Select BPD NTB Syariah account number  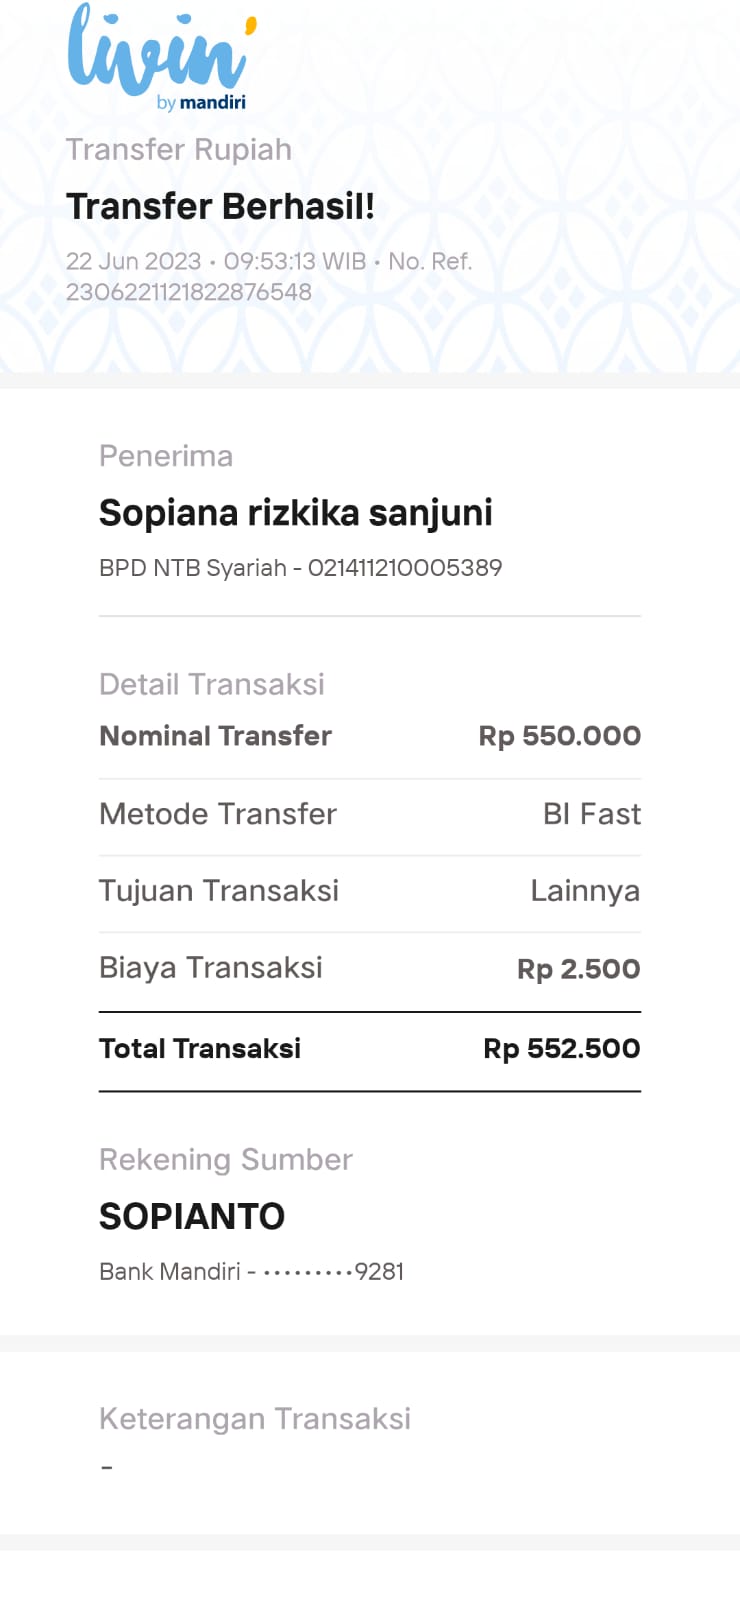pyautogui.click(x=300, y=568)
